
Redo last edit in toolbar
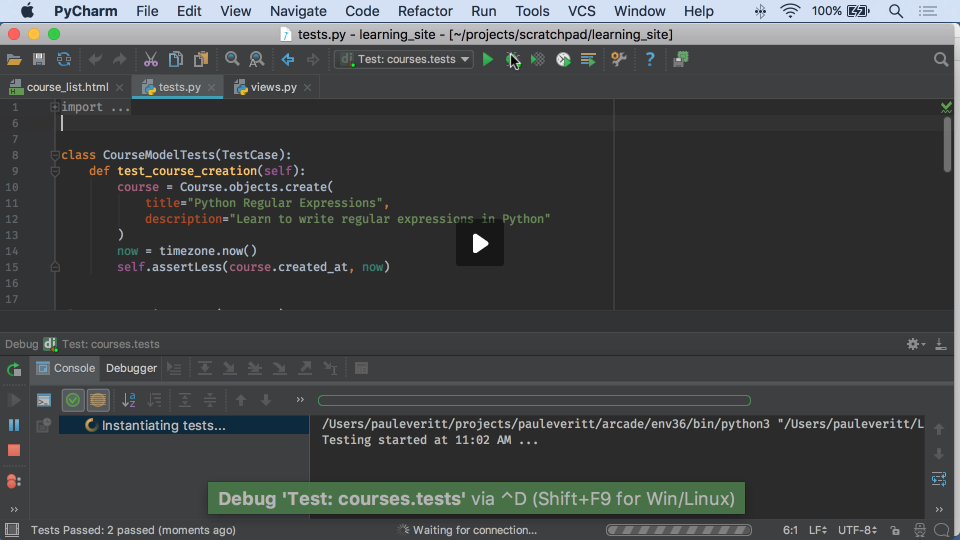(119, 59)
